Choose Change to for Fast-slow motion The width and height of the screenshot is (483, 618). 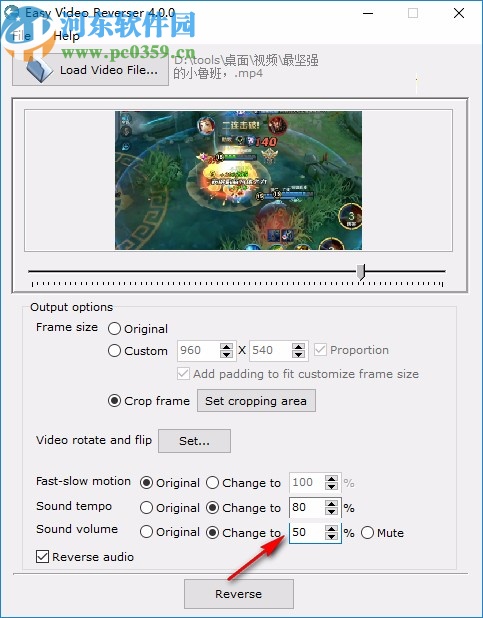pyautogui.click(x=243, y=483)
